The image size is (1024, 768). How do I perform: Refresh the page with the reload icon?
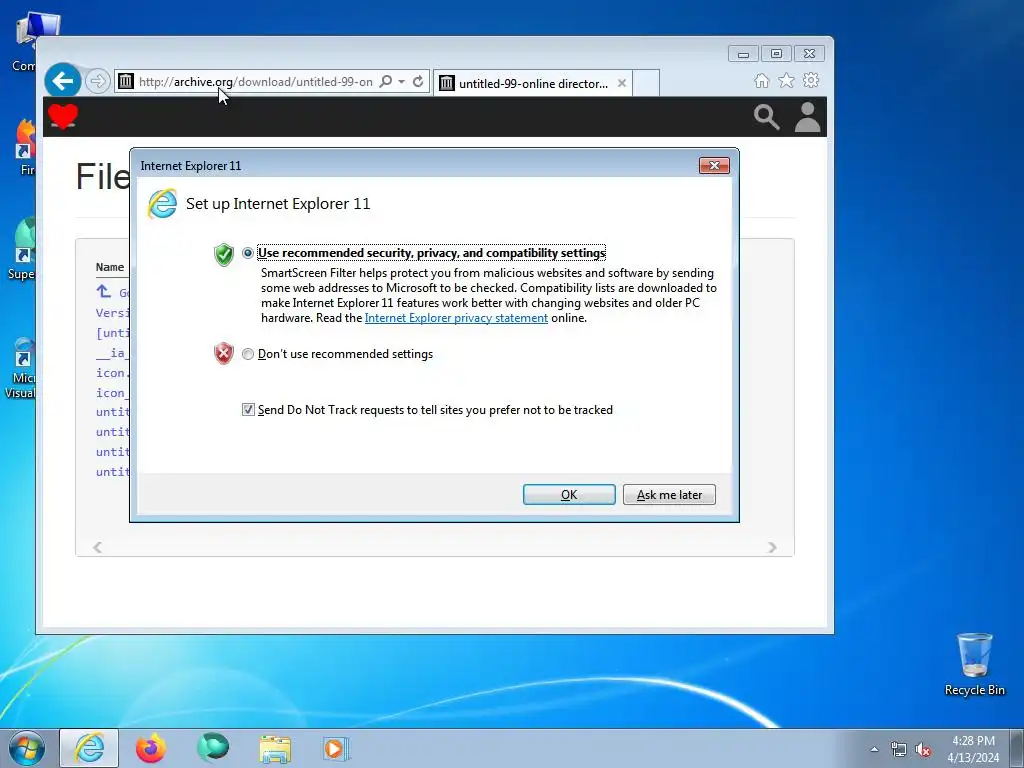418,82
